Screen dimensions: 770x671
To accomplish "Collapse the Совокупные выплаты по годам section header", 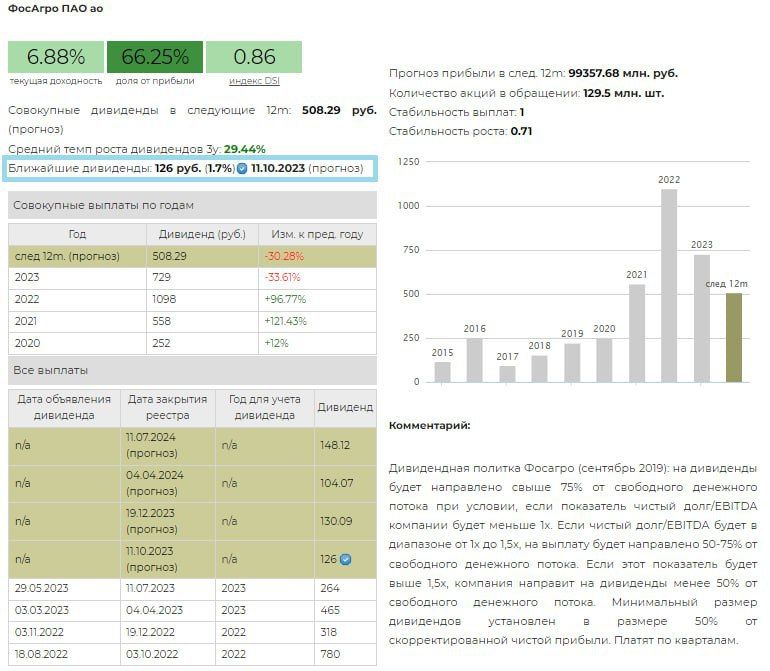I will coord(192,205).
